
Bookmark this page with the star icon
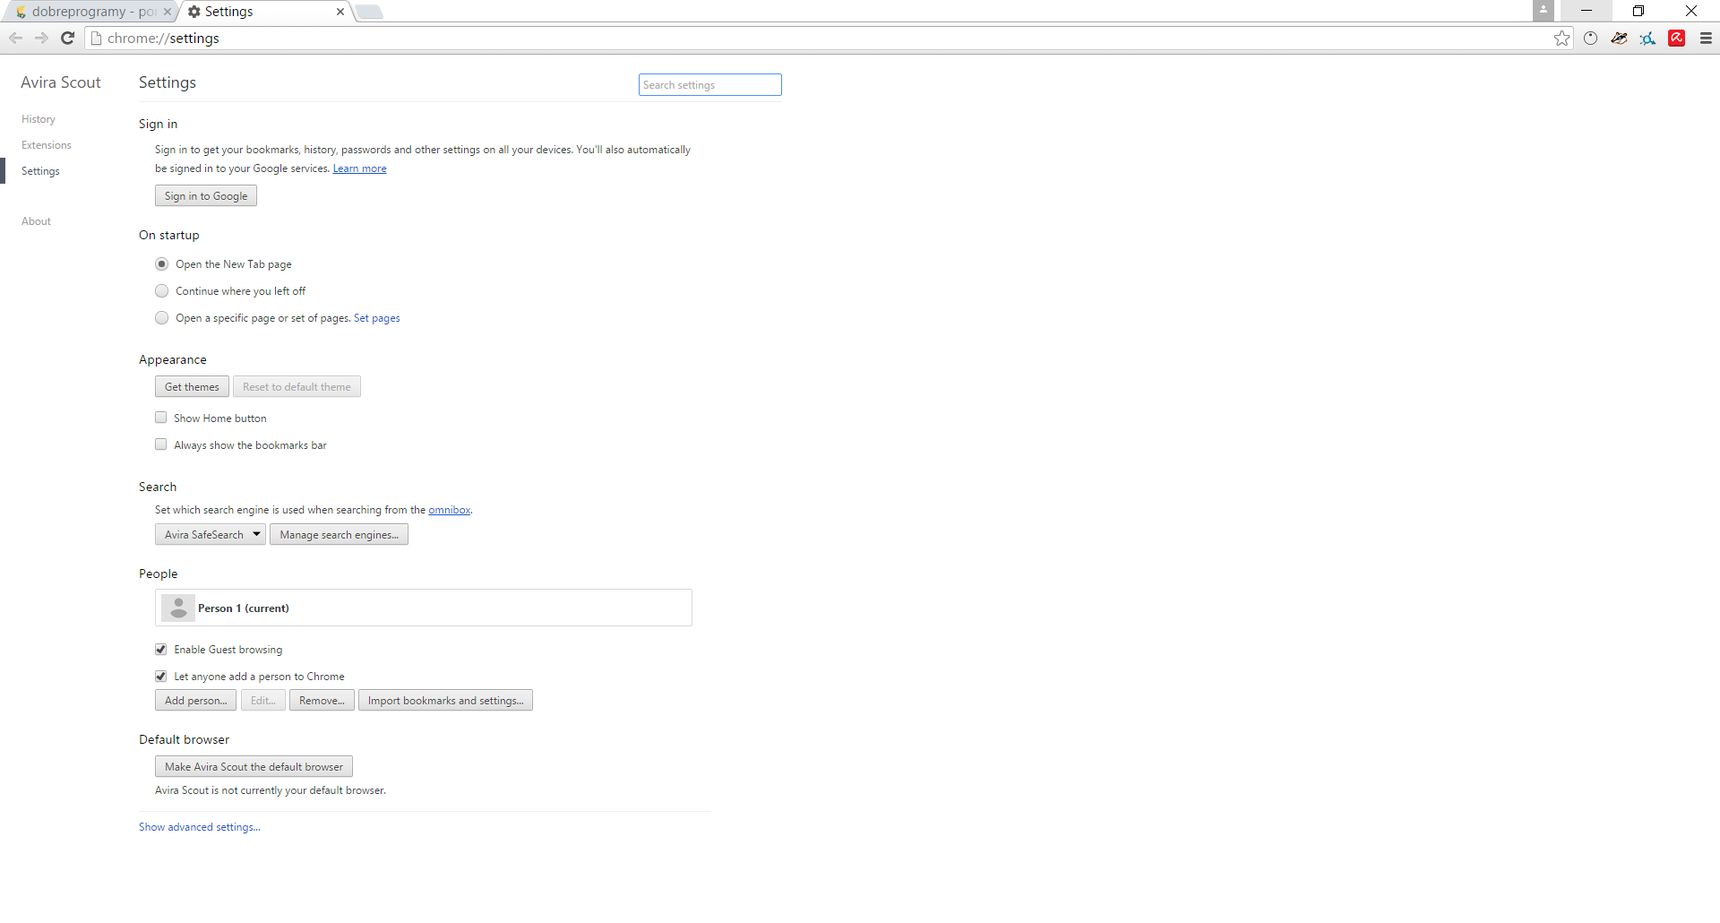tap(1562, 38)
